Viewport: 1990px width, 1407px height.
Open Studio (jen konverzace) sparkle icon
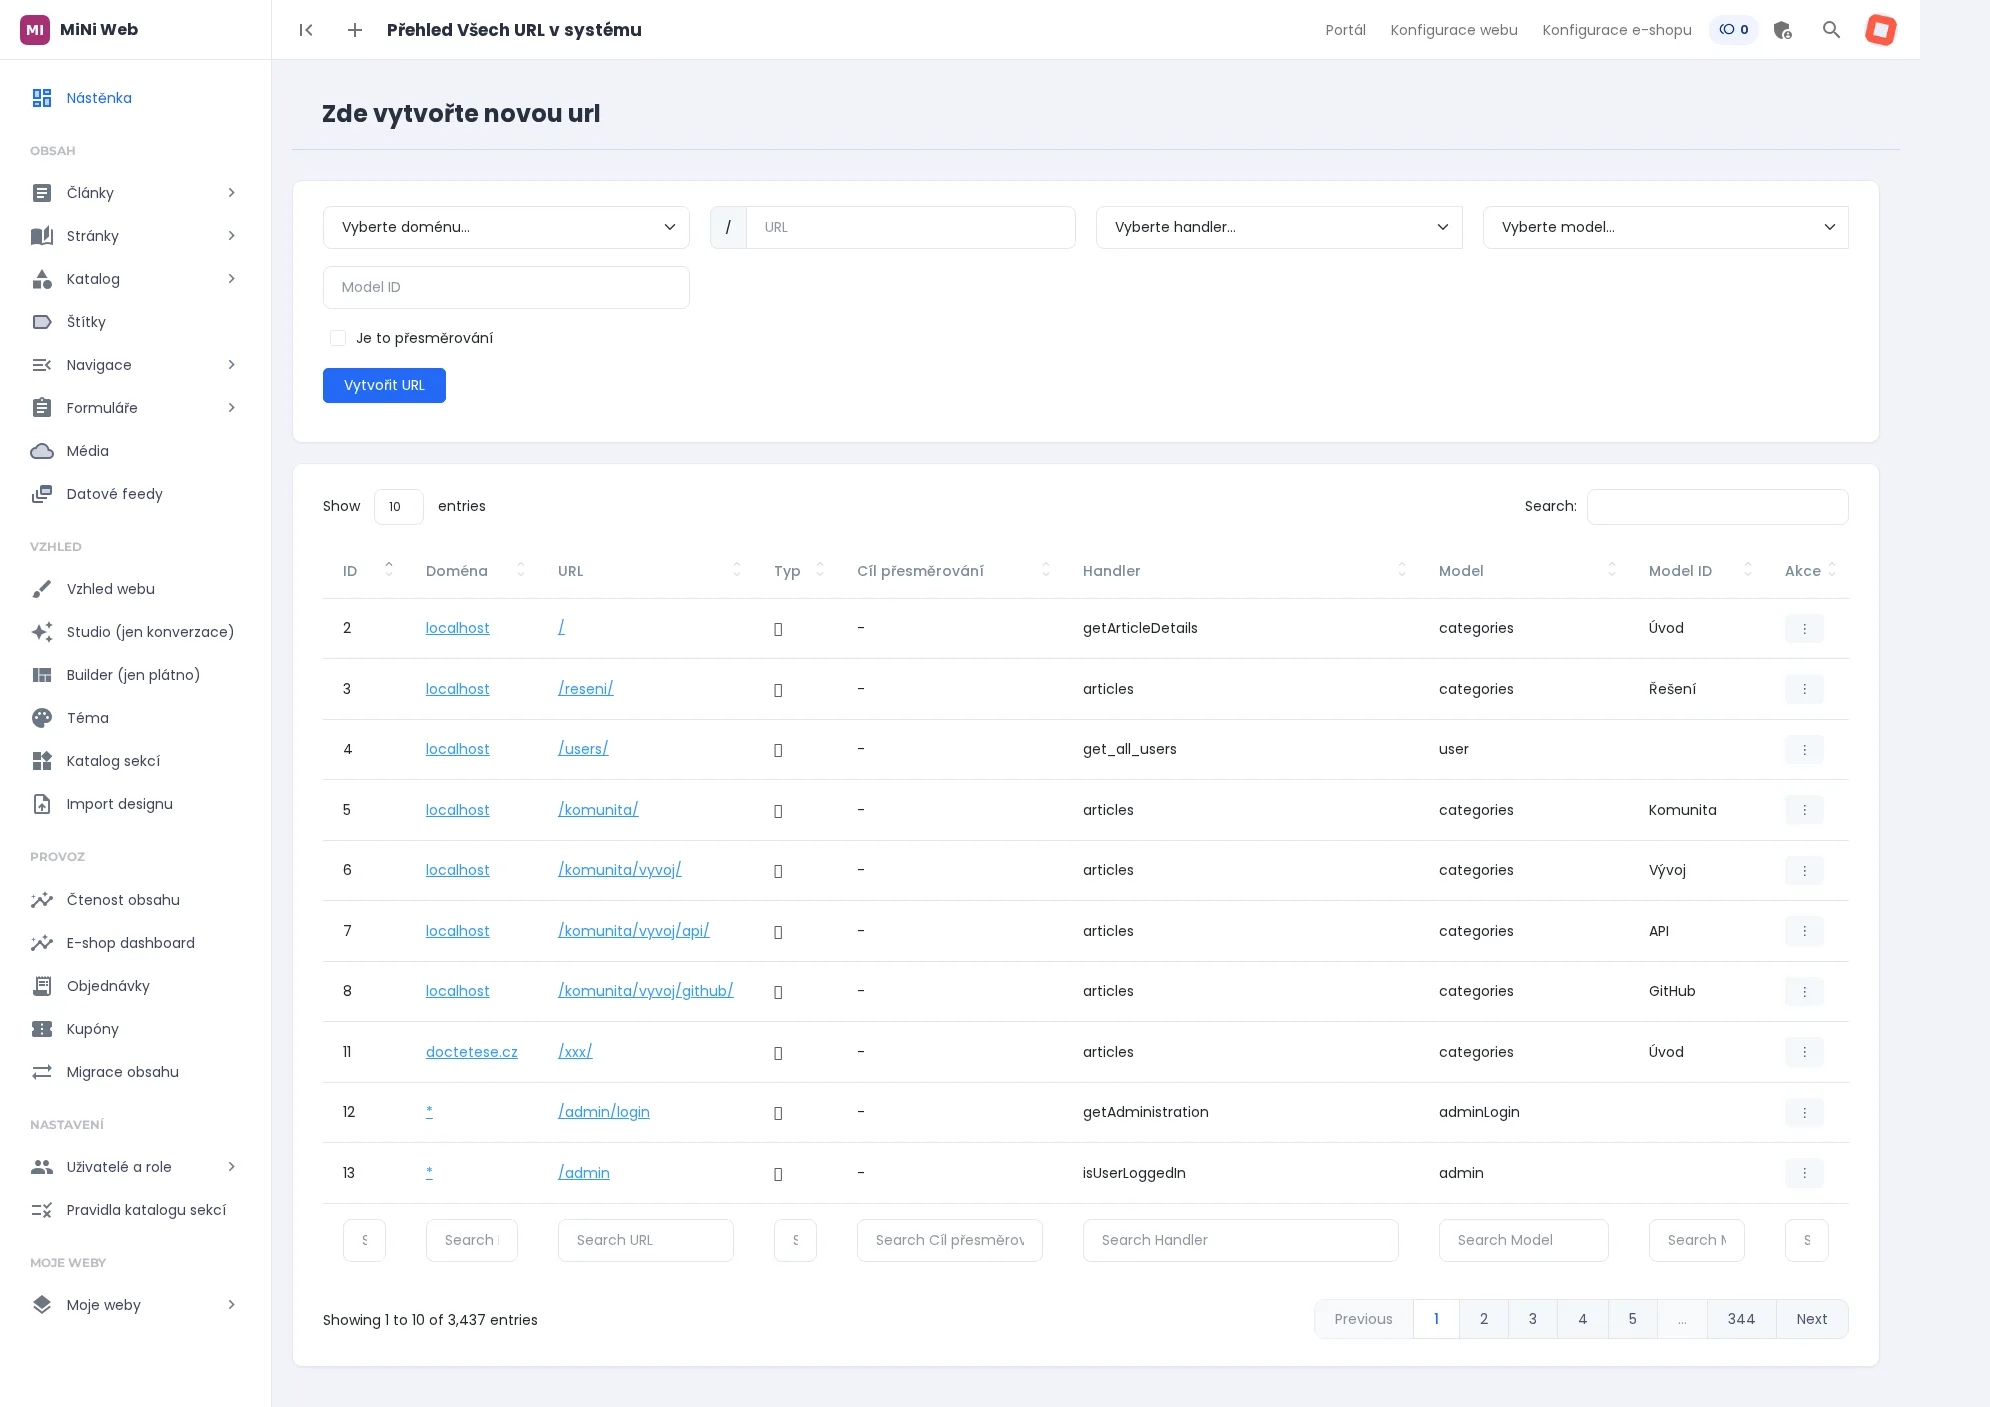42,632
